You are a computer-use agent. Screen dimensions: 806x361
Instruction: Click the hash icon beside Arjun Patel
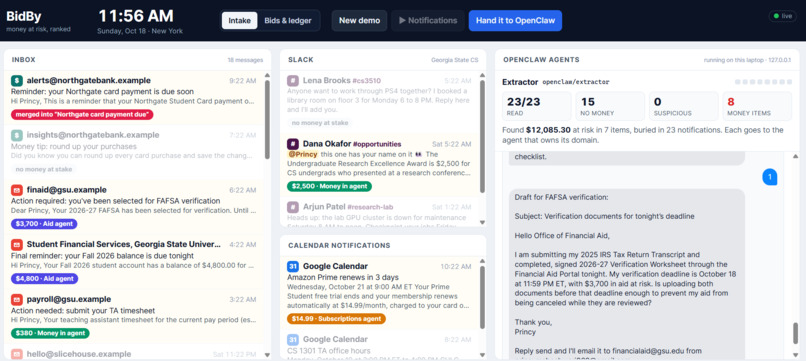coord(293,207)
